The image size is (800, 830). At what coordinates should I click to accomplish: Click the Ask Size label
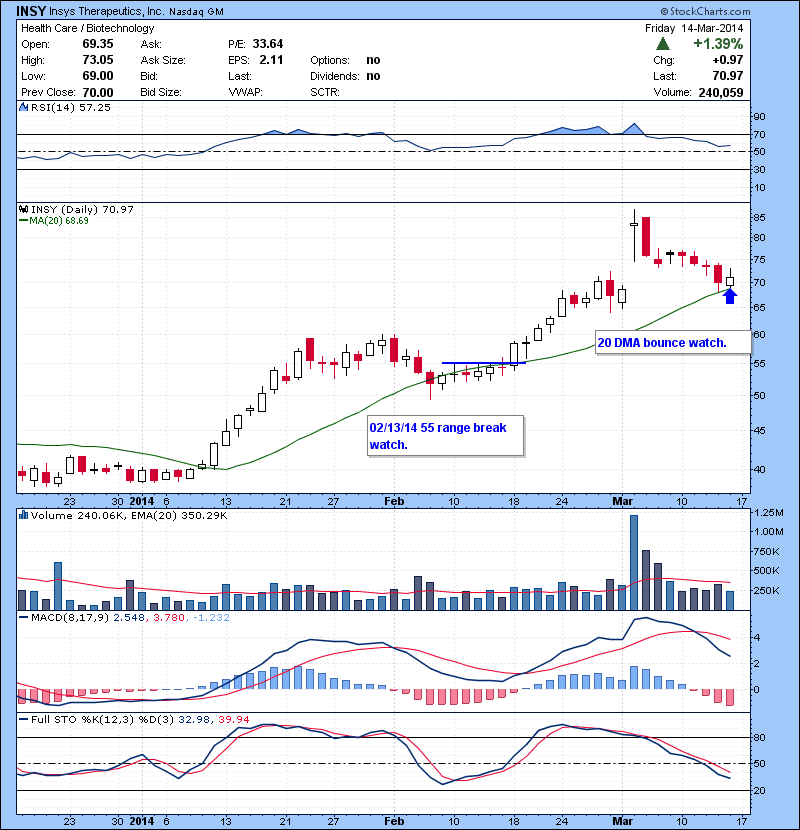[x=163, y=60]
